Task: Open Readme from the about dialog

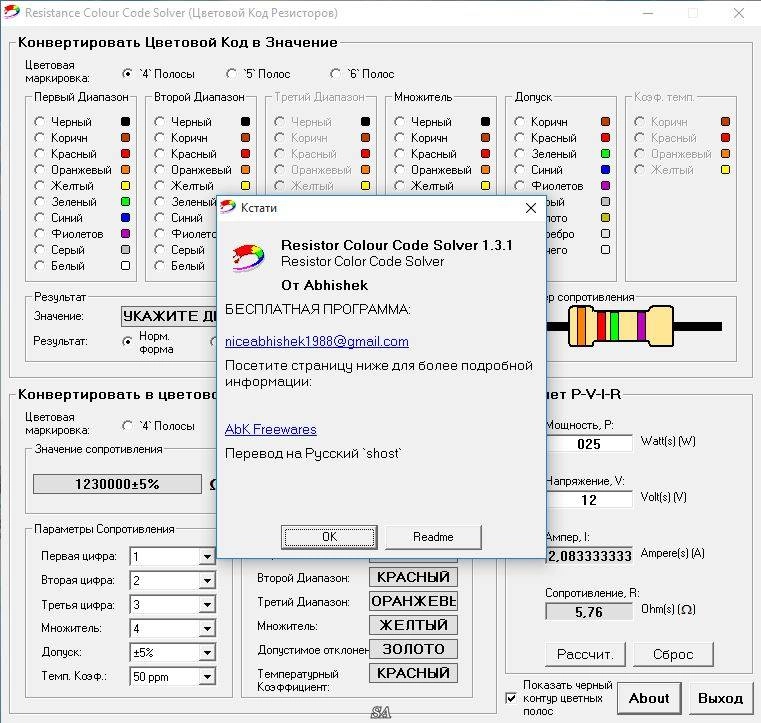Action: click(x=433, y=537)
